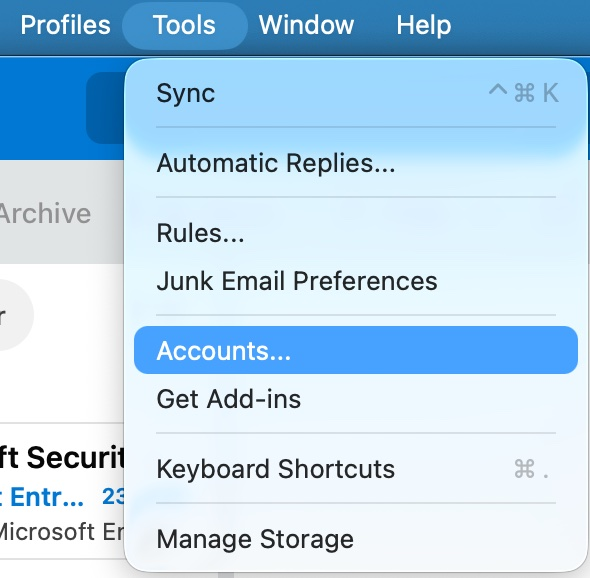Focus the dark blue search field
The image size is (590, 578).
[x=105, y=108]
